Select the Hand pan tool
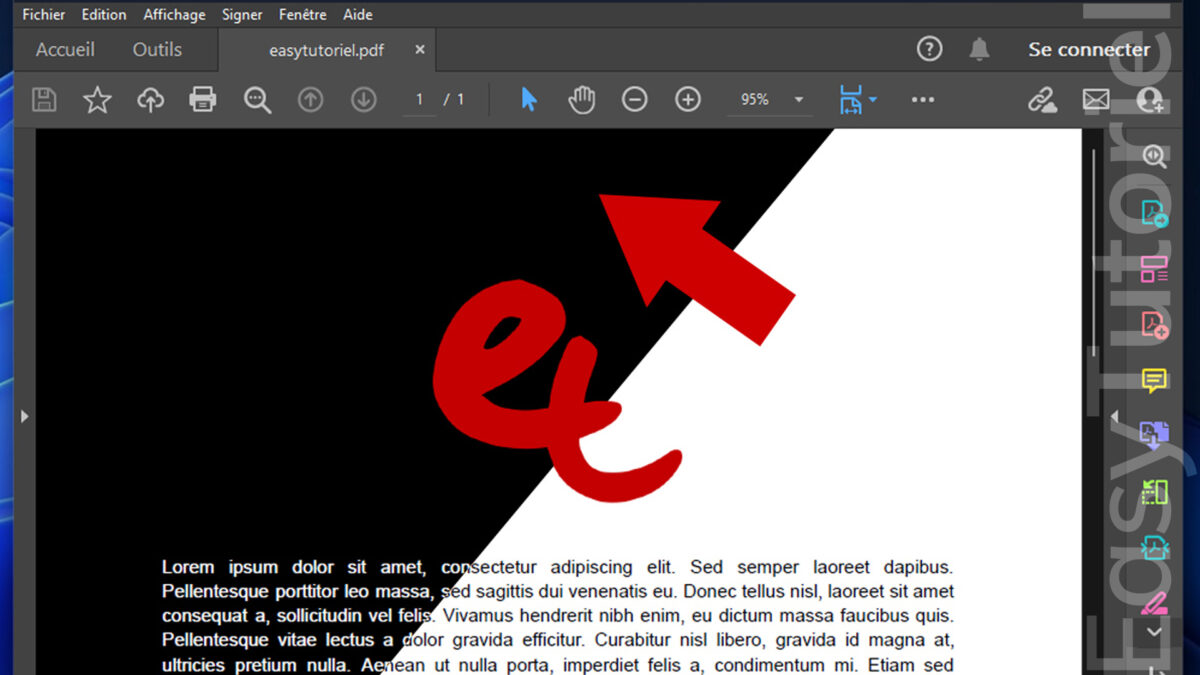1200x675 pixels. (x=581, y=99)
